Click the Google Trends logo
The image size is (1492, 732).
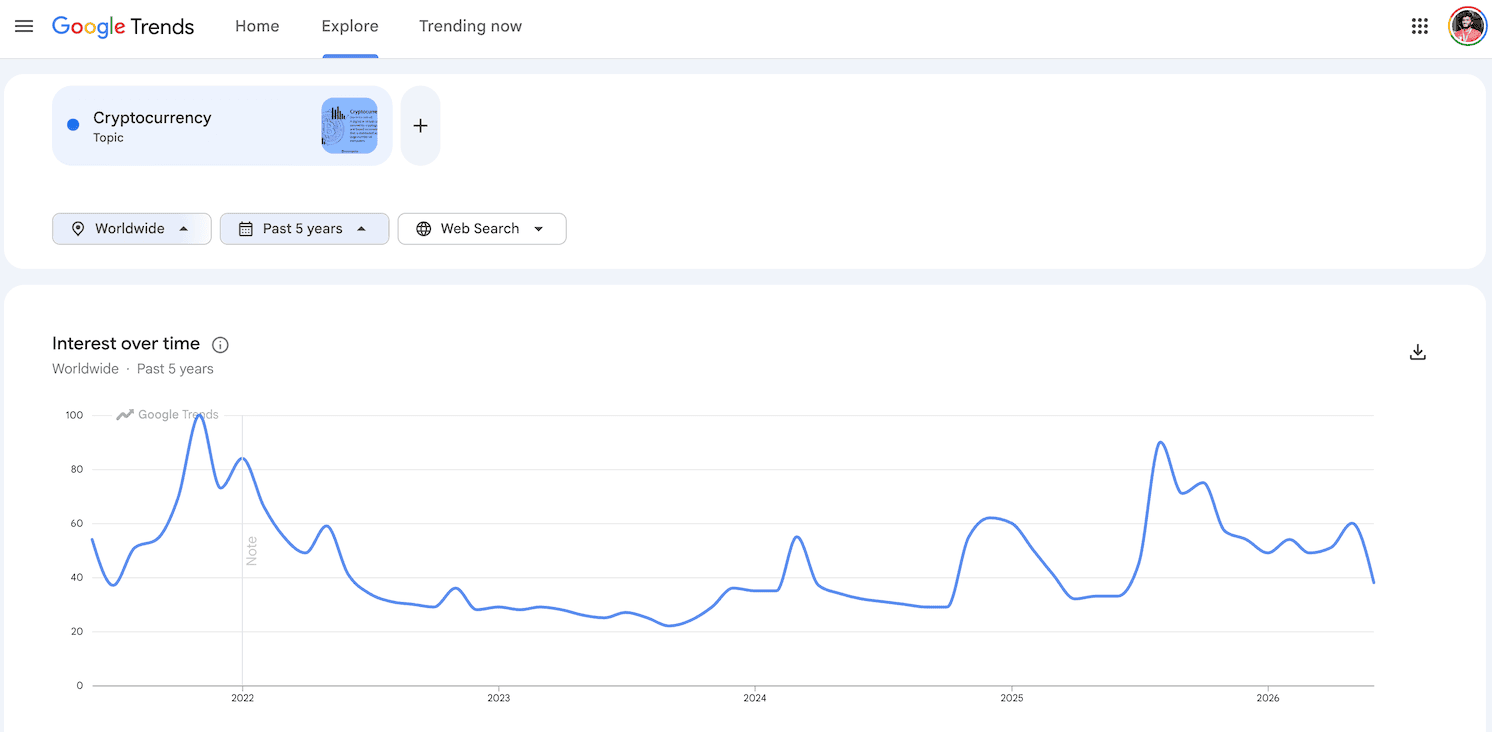[123, 27]
